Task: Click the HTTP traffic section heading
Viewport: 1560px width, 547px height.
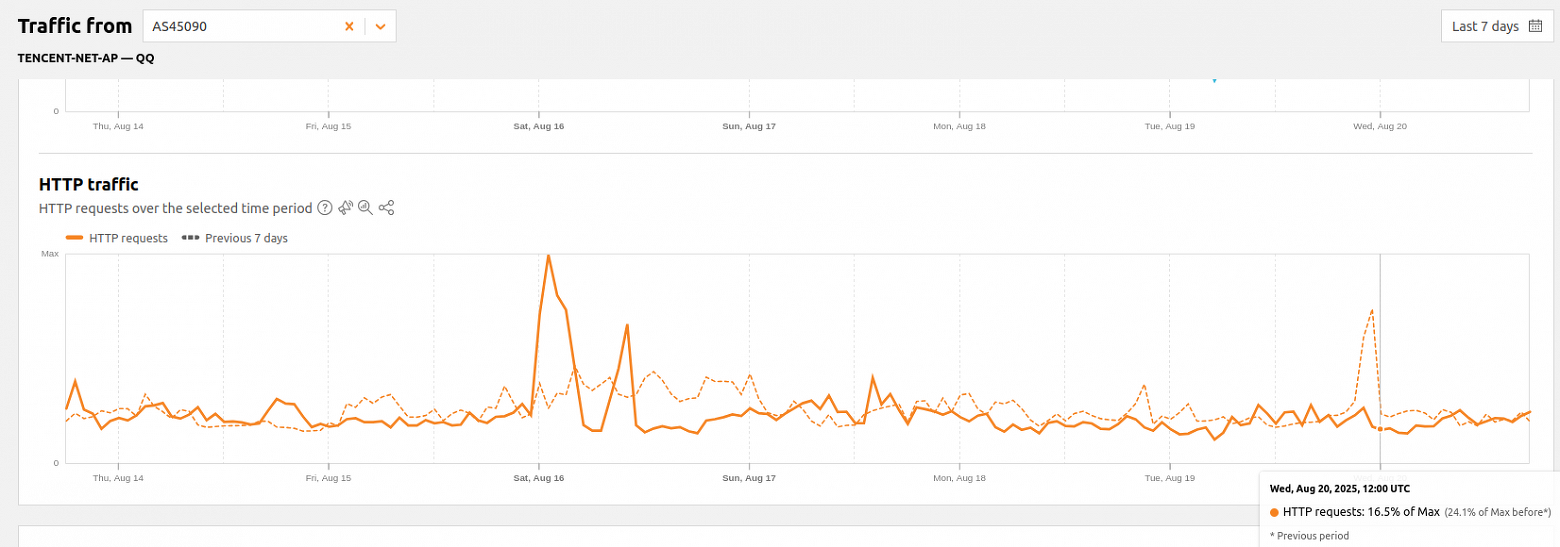Action: click(88, 184)
